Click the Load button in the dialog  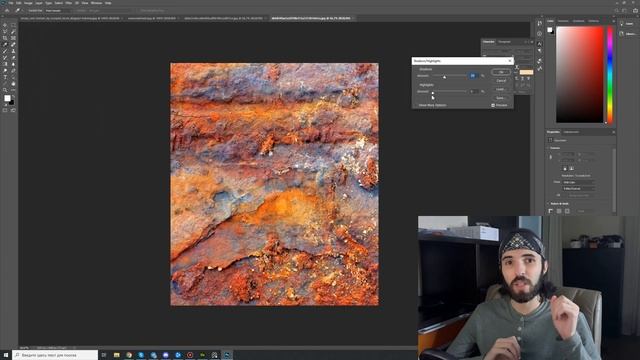(x=501, y=89)
